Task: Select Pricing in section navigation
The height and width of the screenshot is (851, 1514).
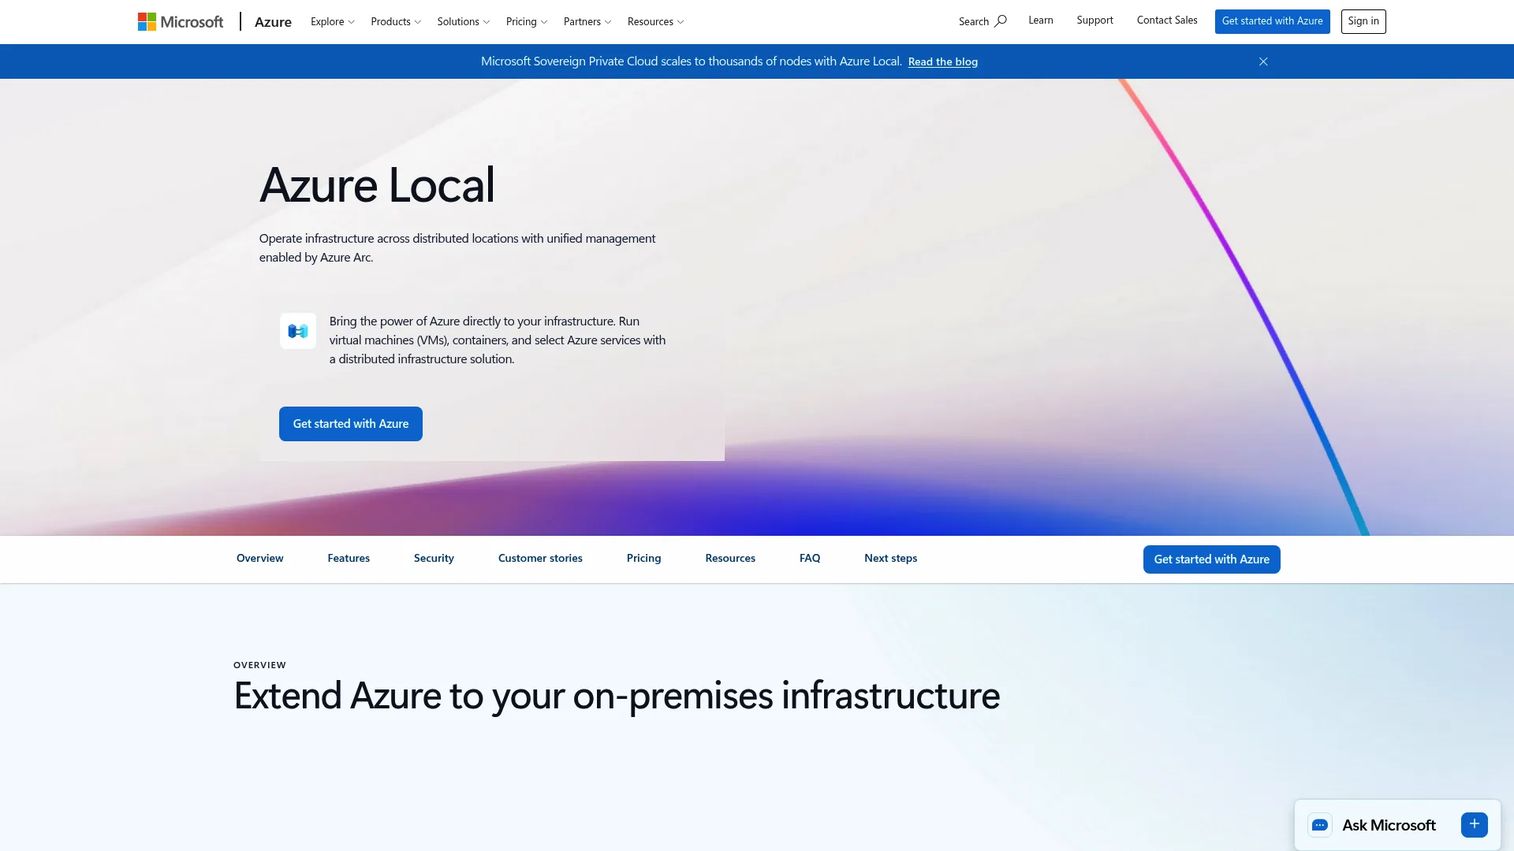Action: [x=644, y=558]
